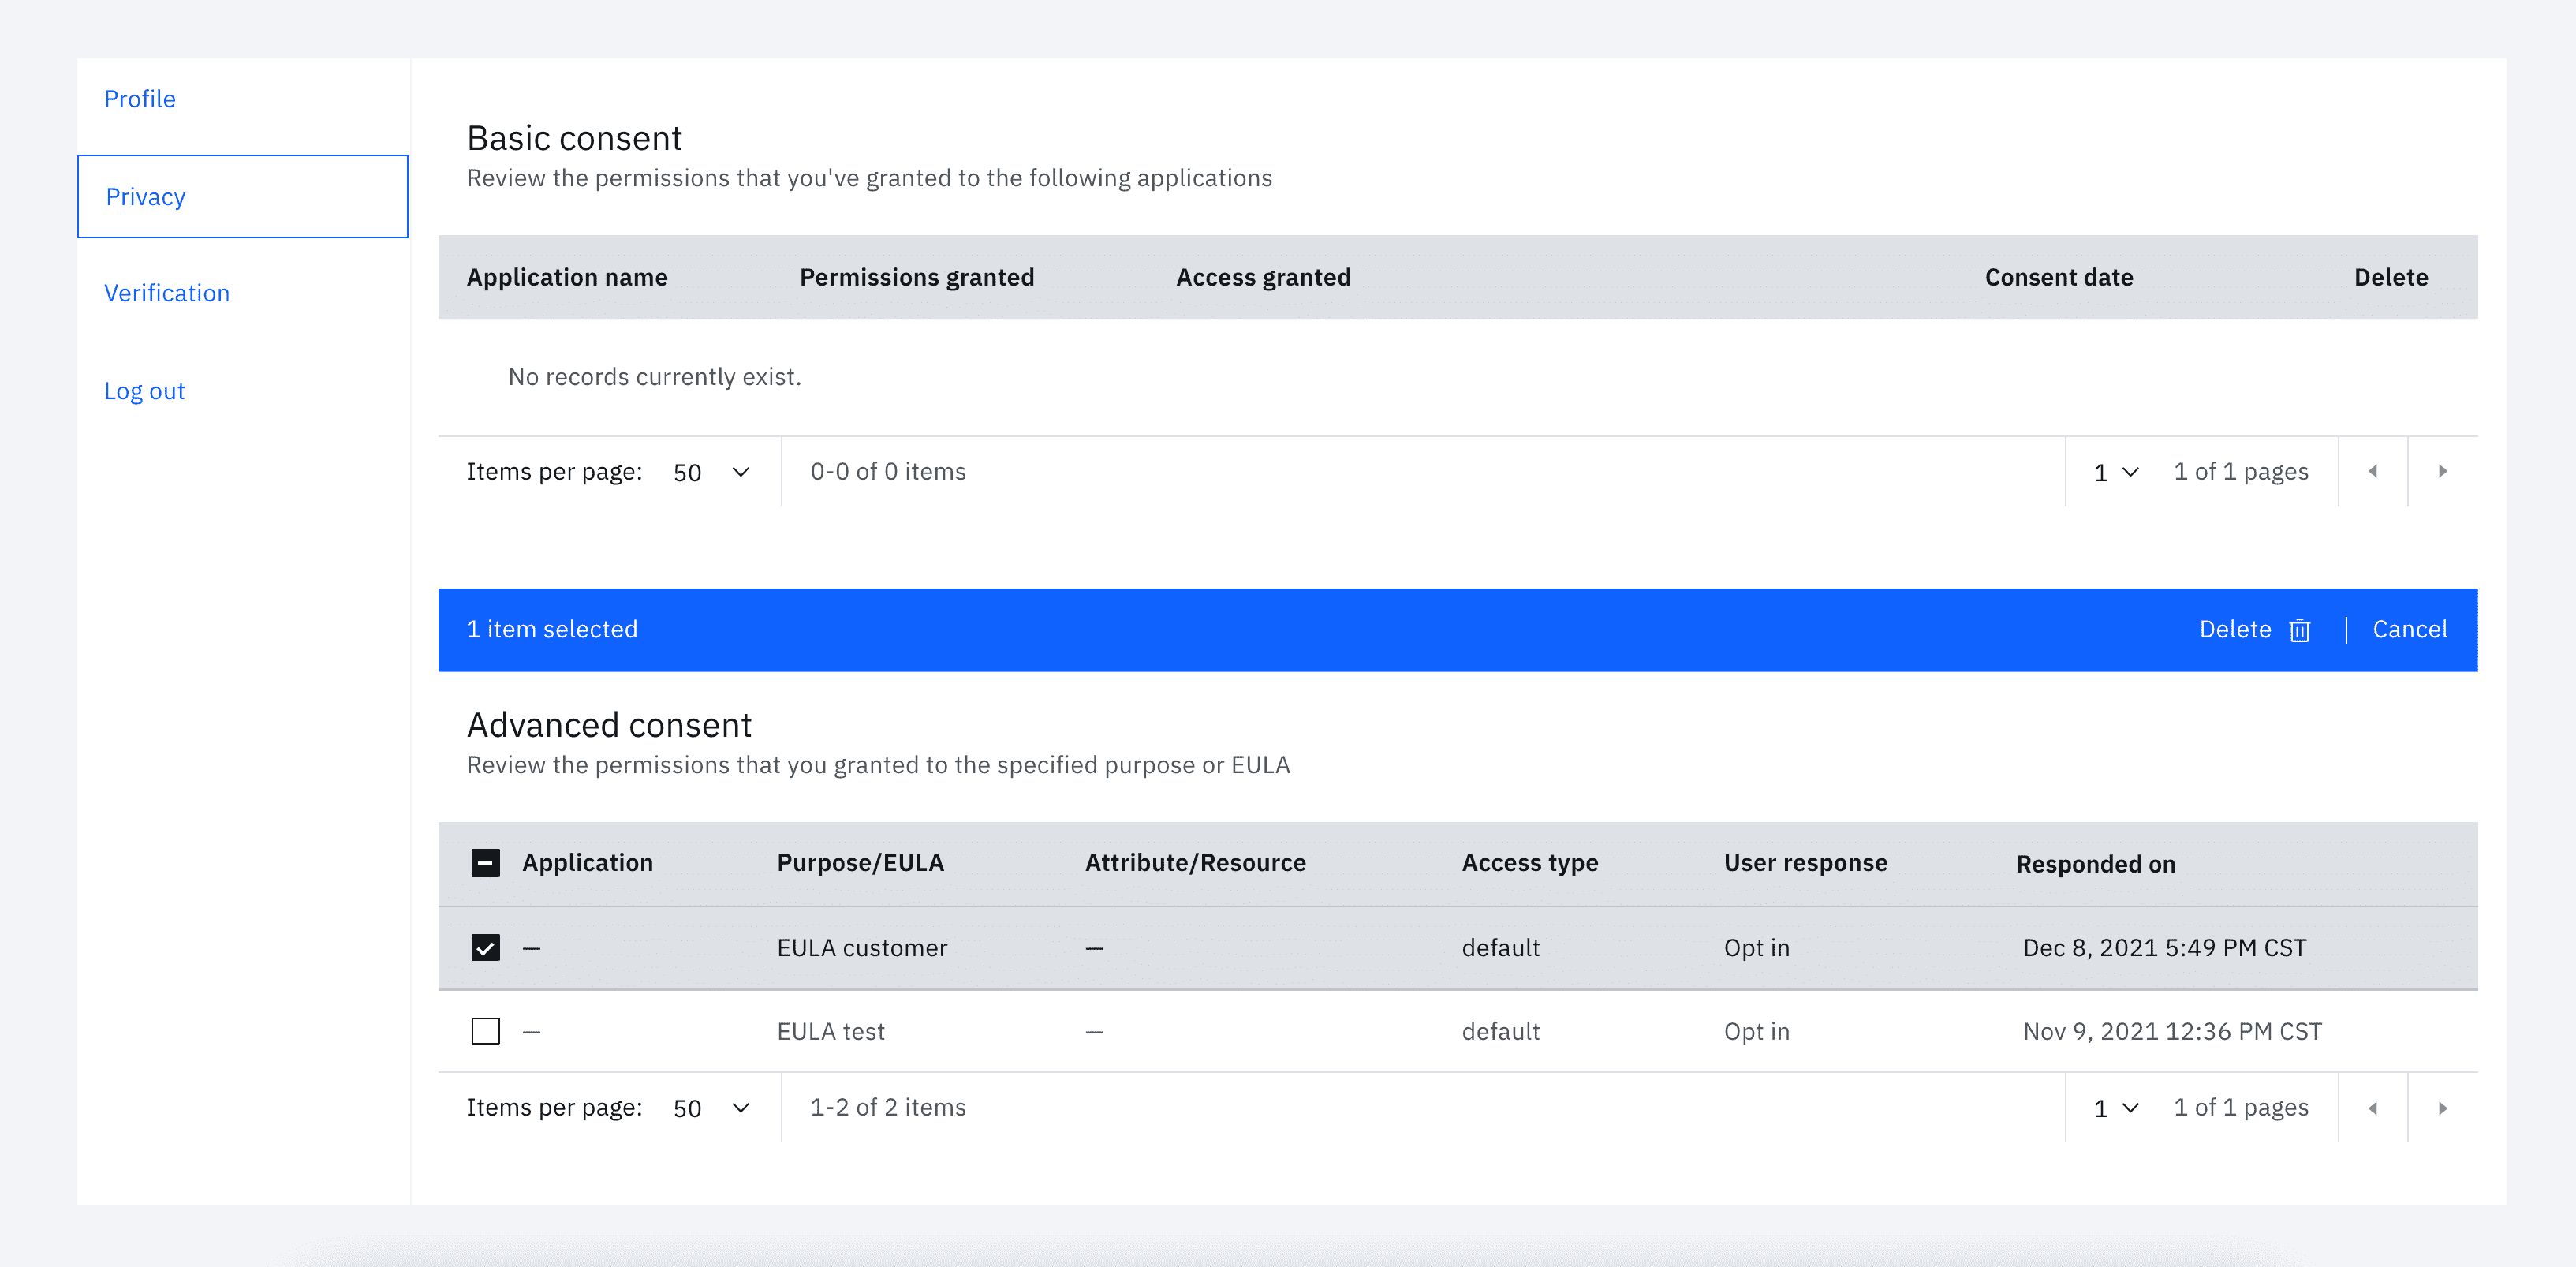Click the Access type column header

tap(1530, 863)
